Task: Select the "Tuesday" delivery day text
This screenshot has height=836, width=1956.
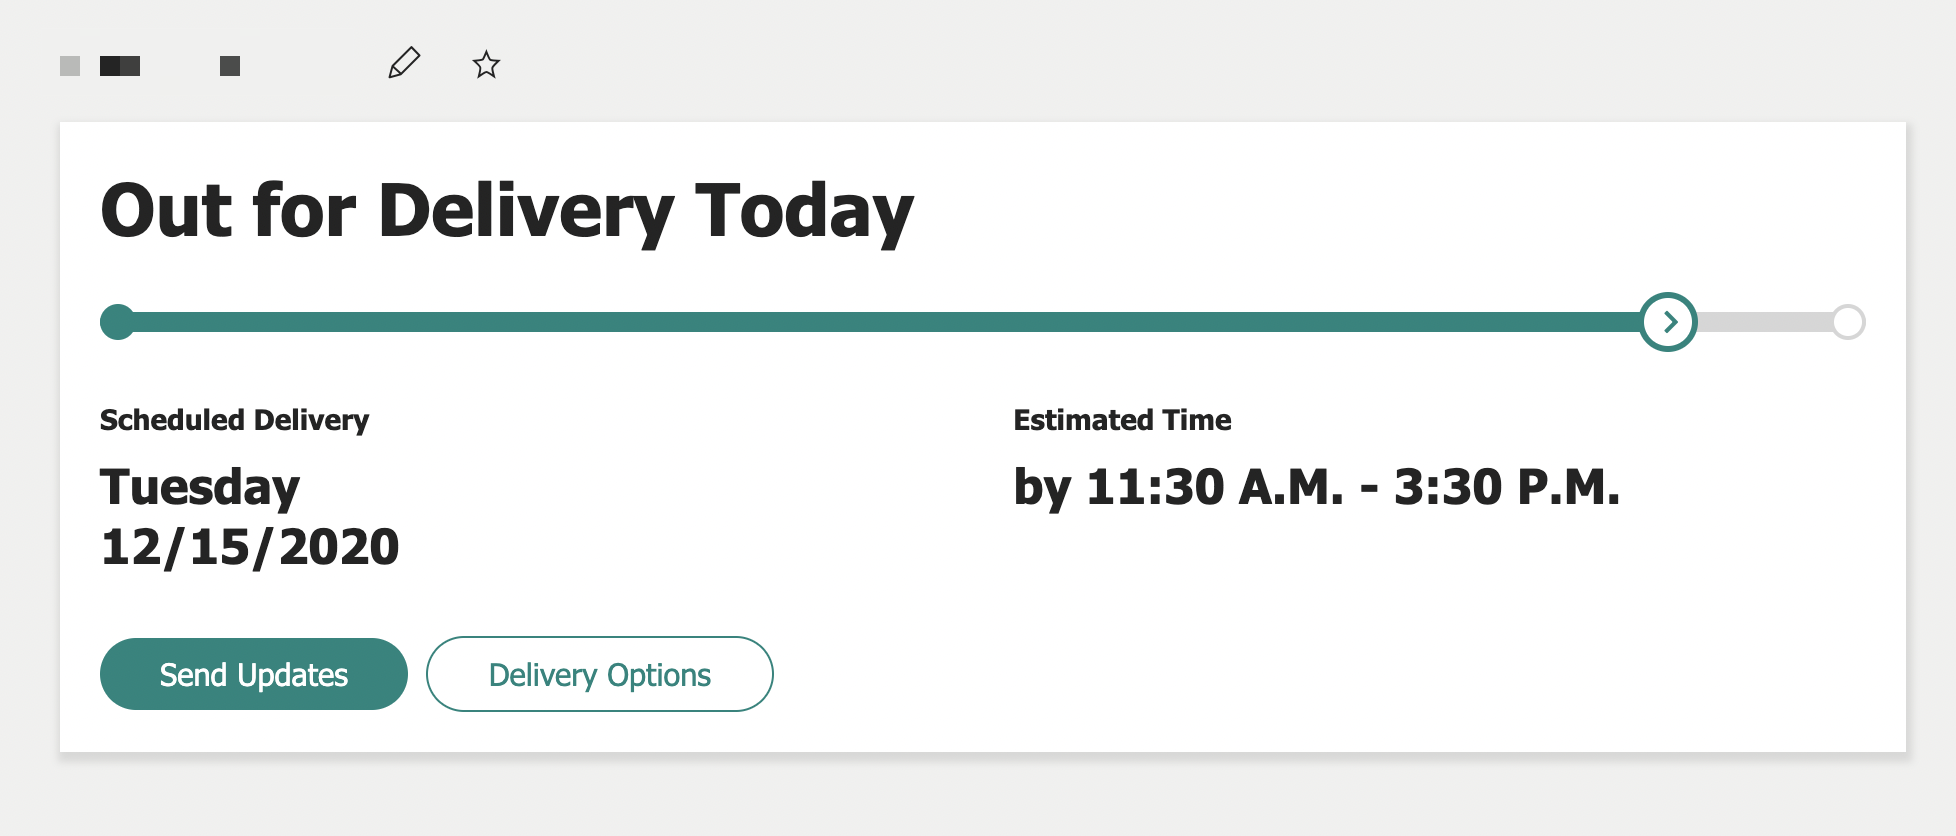Action: 200,488
